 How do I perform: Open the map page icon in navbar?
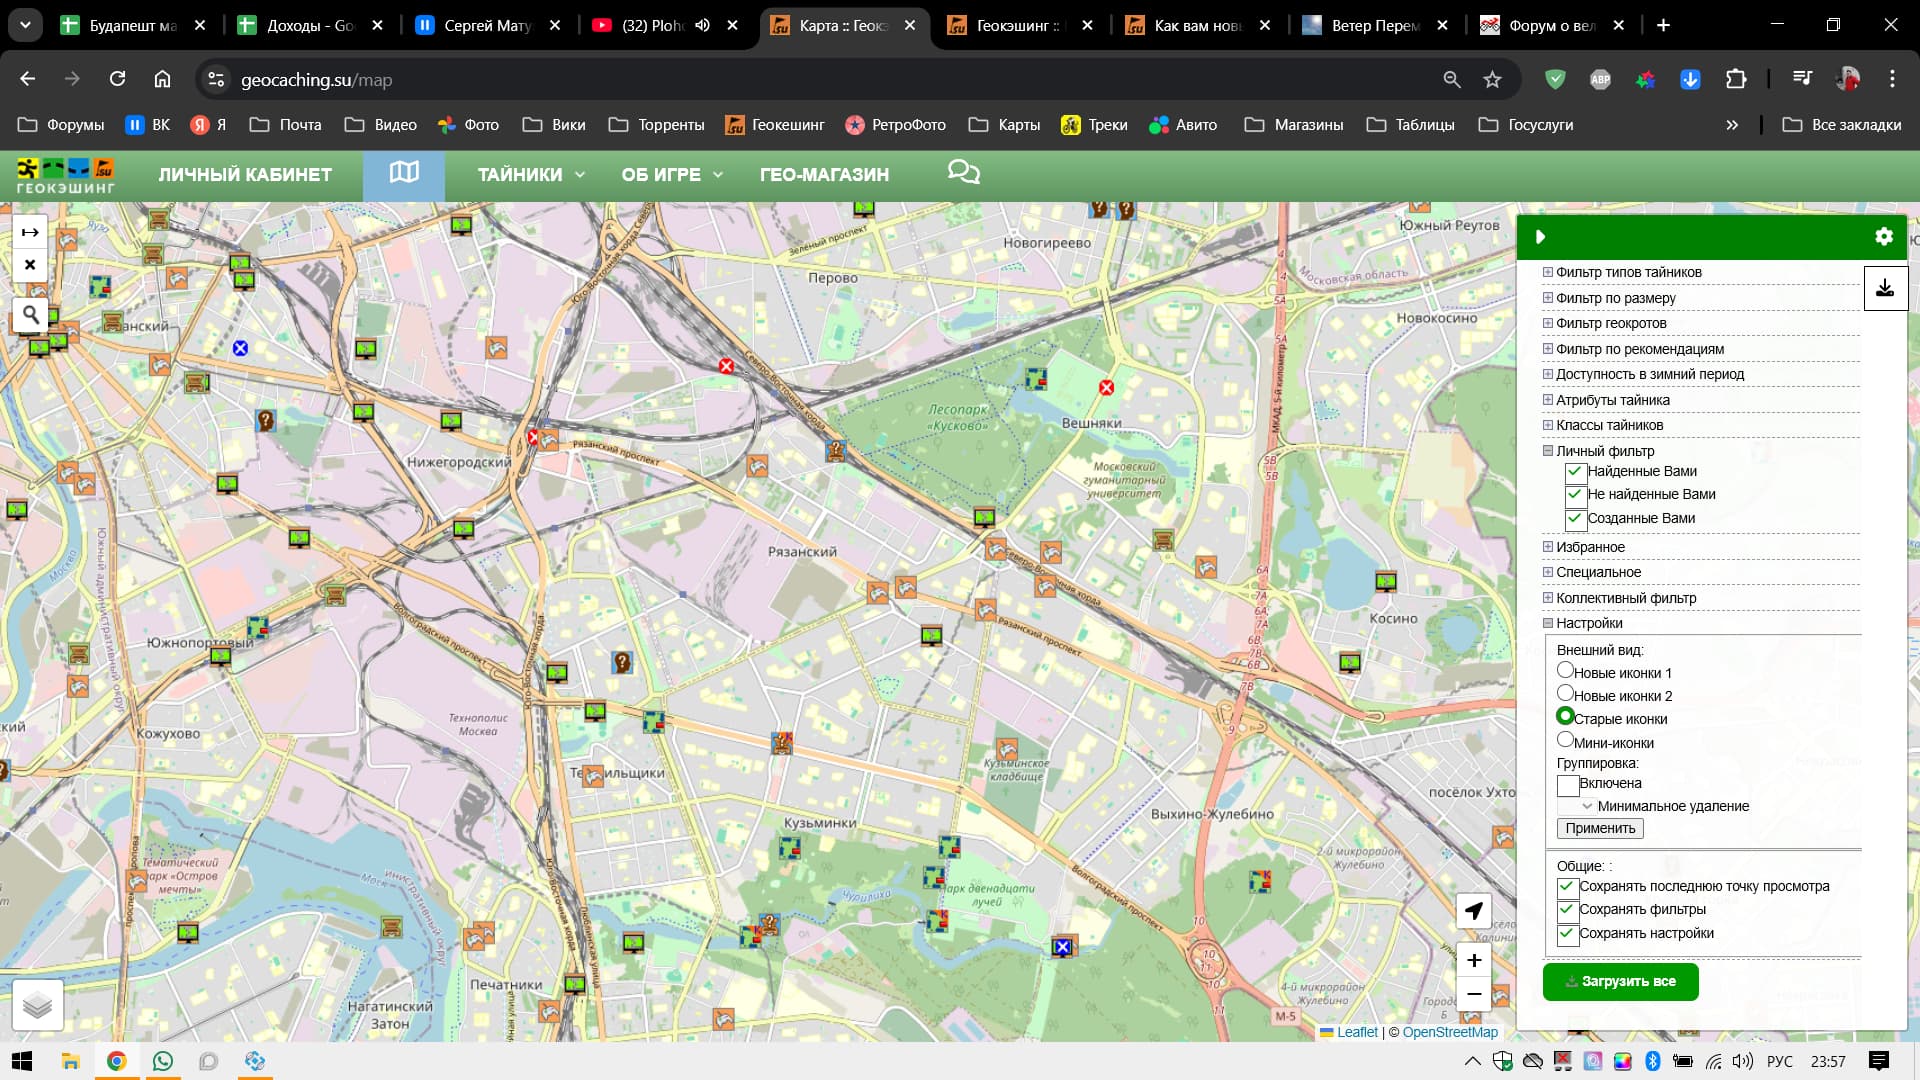pyautogui.click(x=404, y=173)
